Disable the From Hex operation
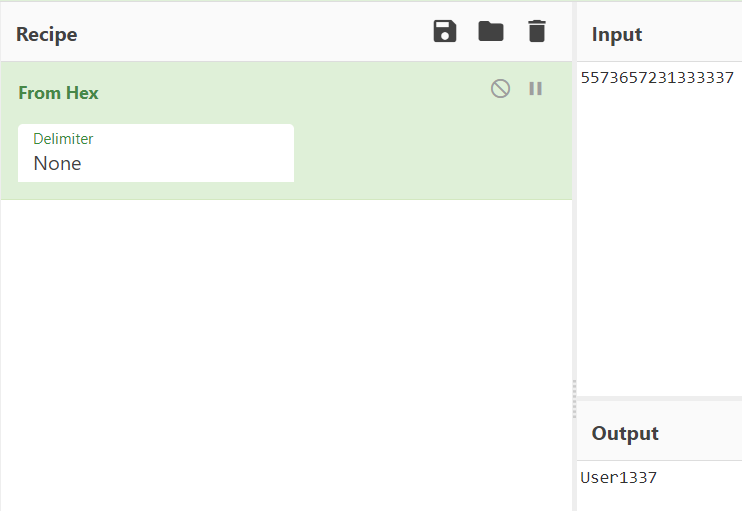The image size is (742, 511). click(x=500, y=89)
